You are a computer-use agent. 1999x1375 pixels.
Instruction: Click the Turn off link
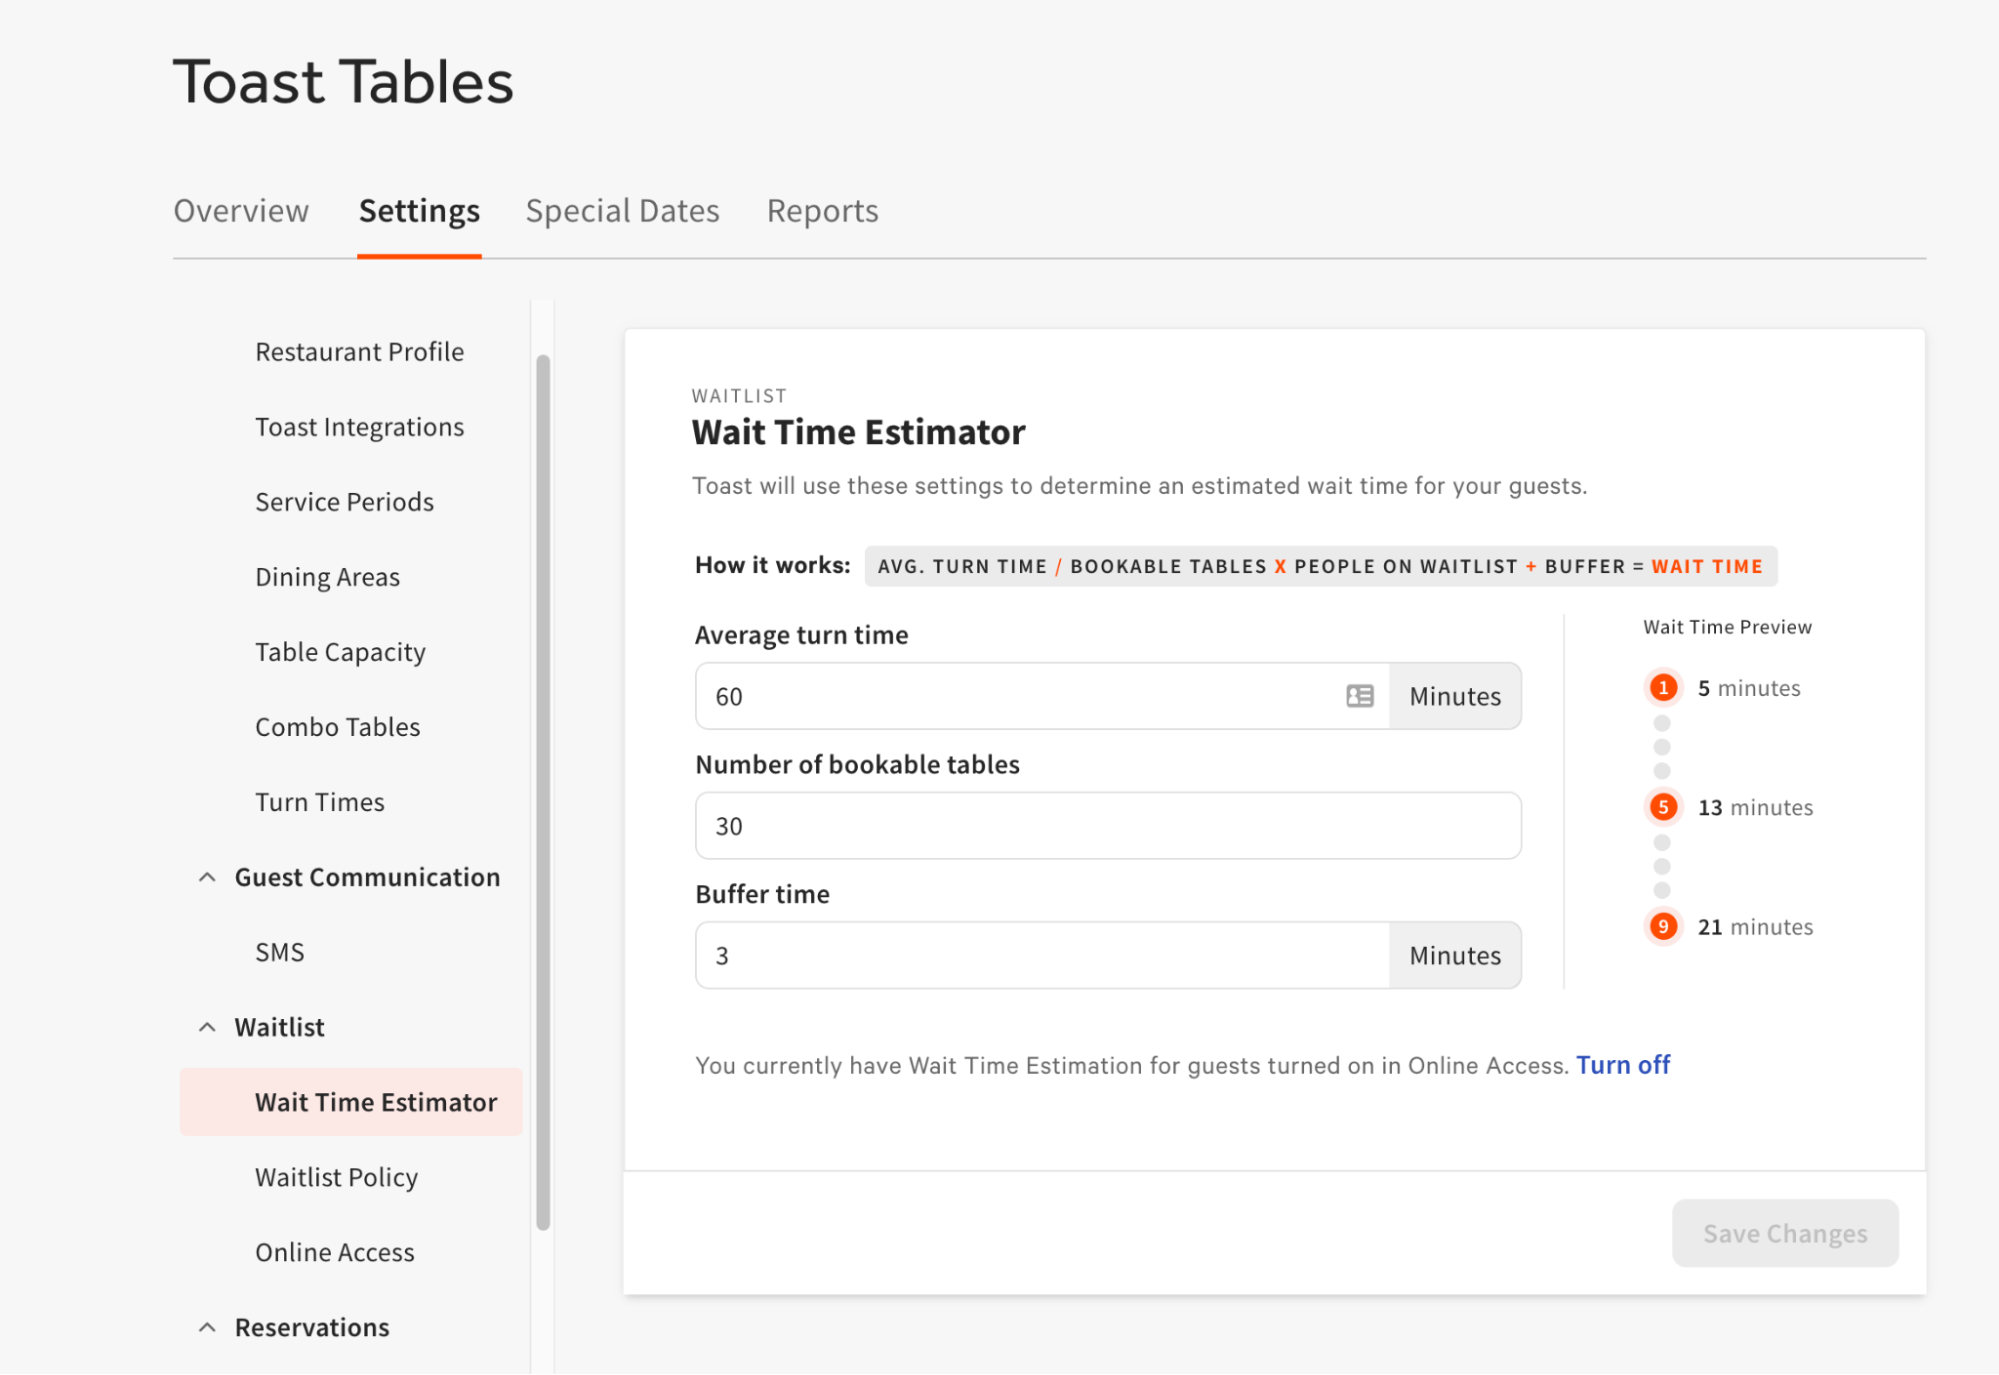coord(1622,1064)
